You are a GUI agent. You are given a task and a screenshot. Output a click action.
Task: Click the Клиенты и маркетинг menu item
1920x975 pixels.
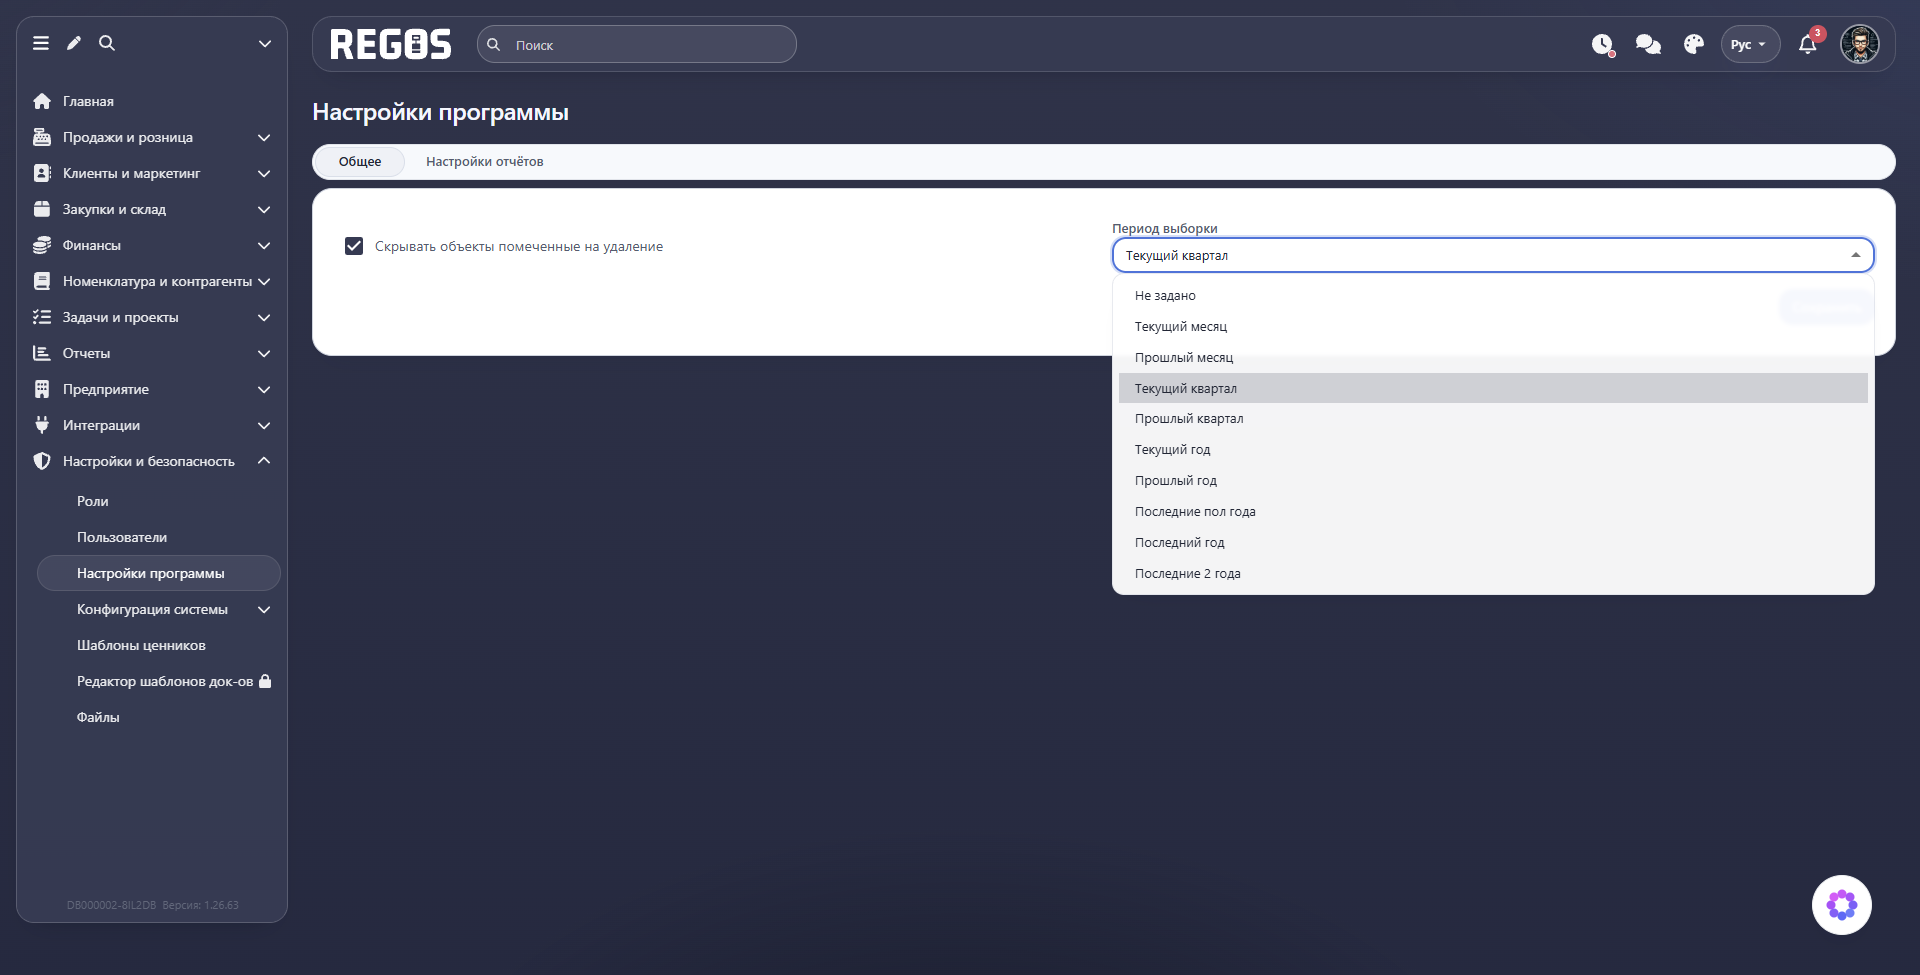[x=152, y=173]
